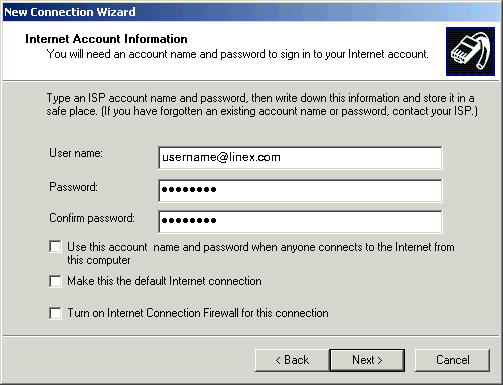503x385 pixels.
Task: Click the 'User name:' label
Action: pyautogui.click(x=76, y=153)
